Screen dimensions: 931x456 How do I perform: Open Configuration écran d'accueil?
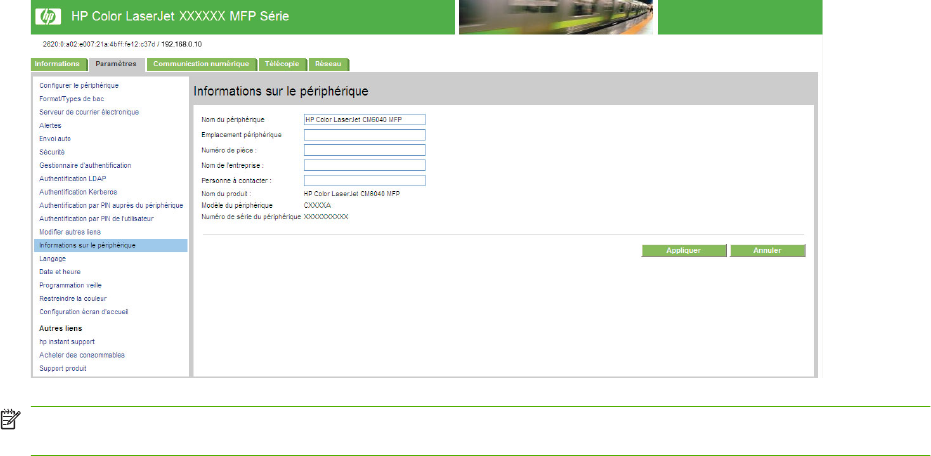(84, 311)
